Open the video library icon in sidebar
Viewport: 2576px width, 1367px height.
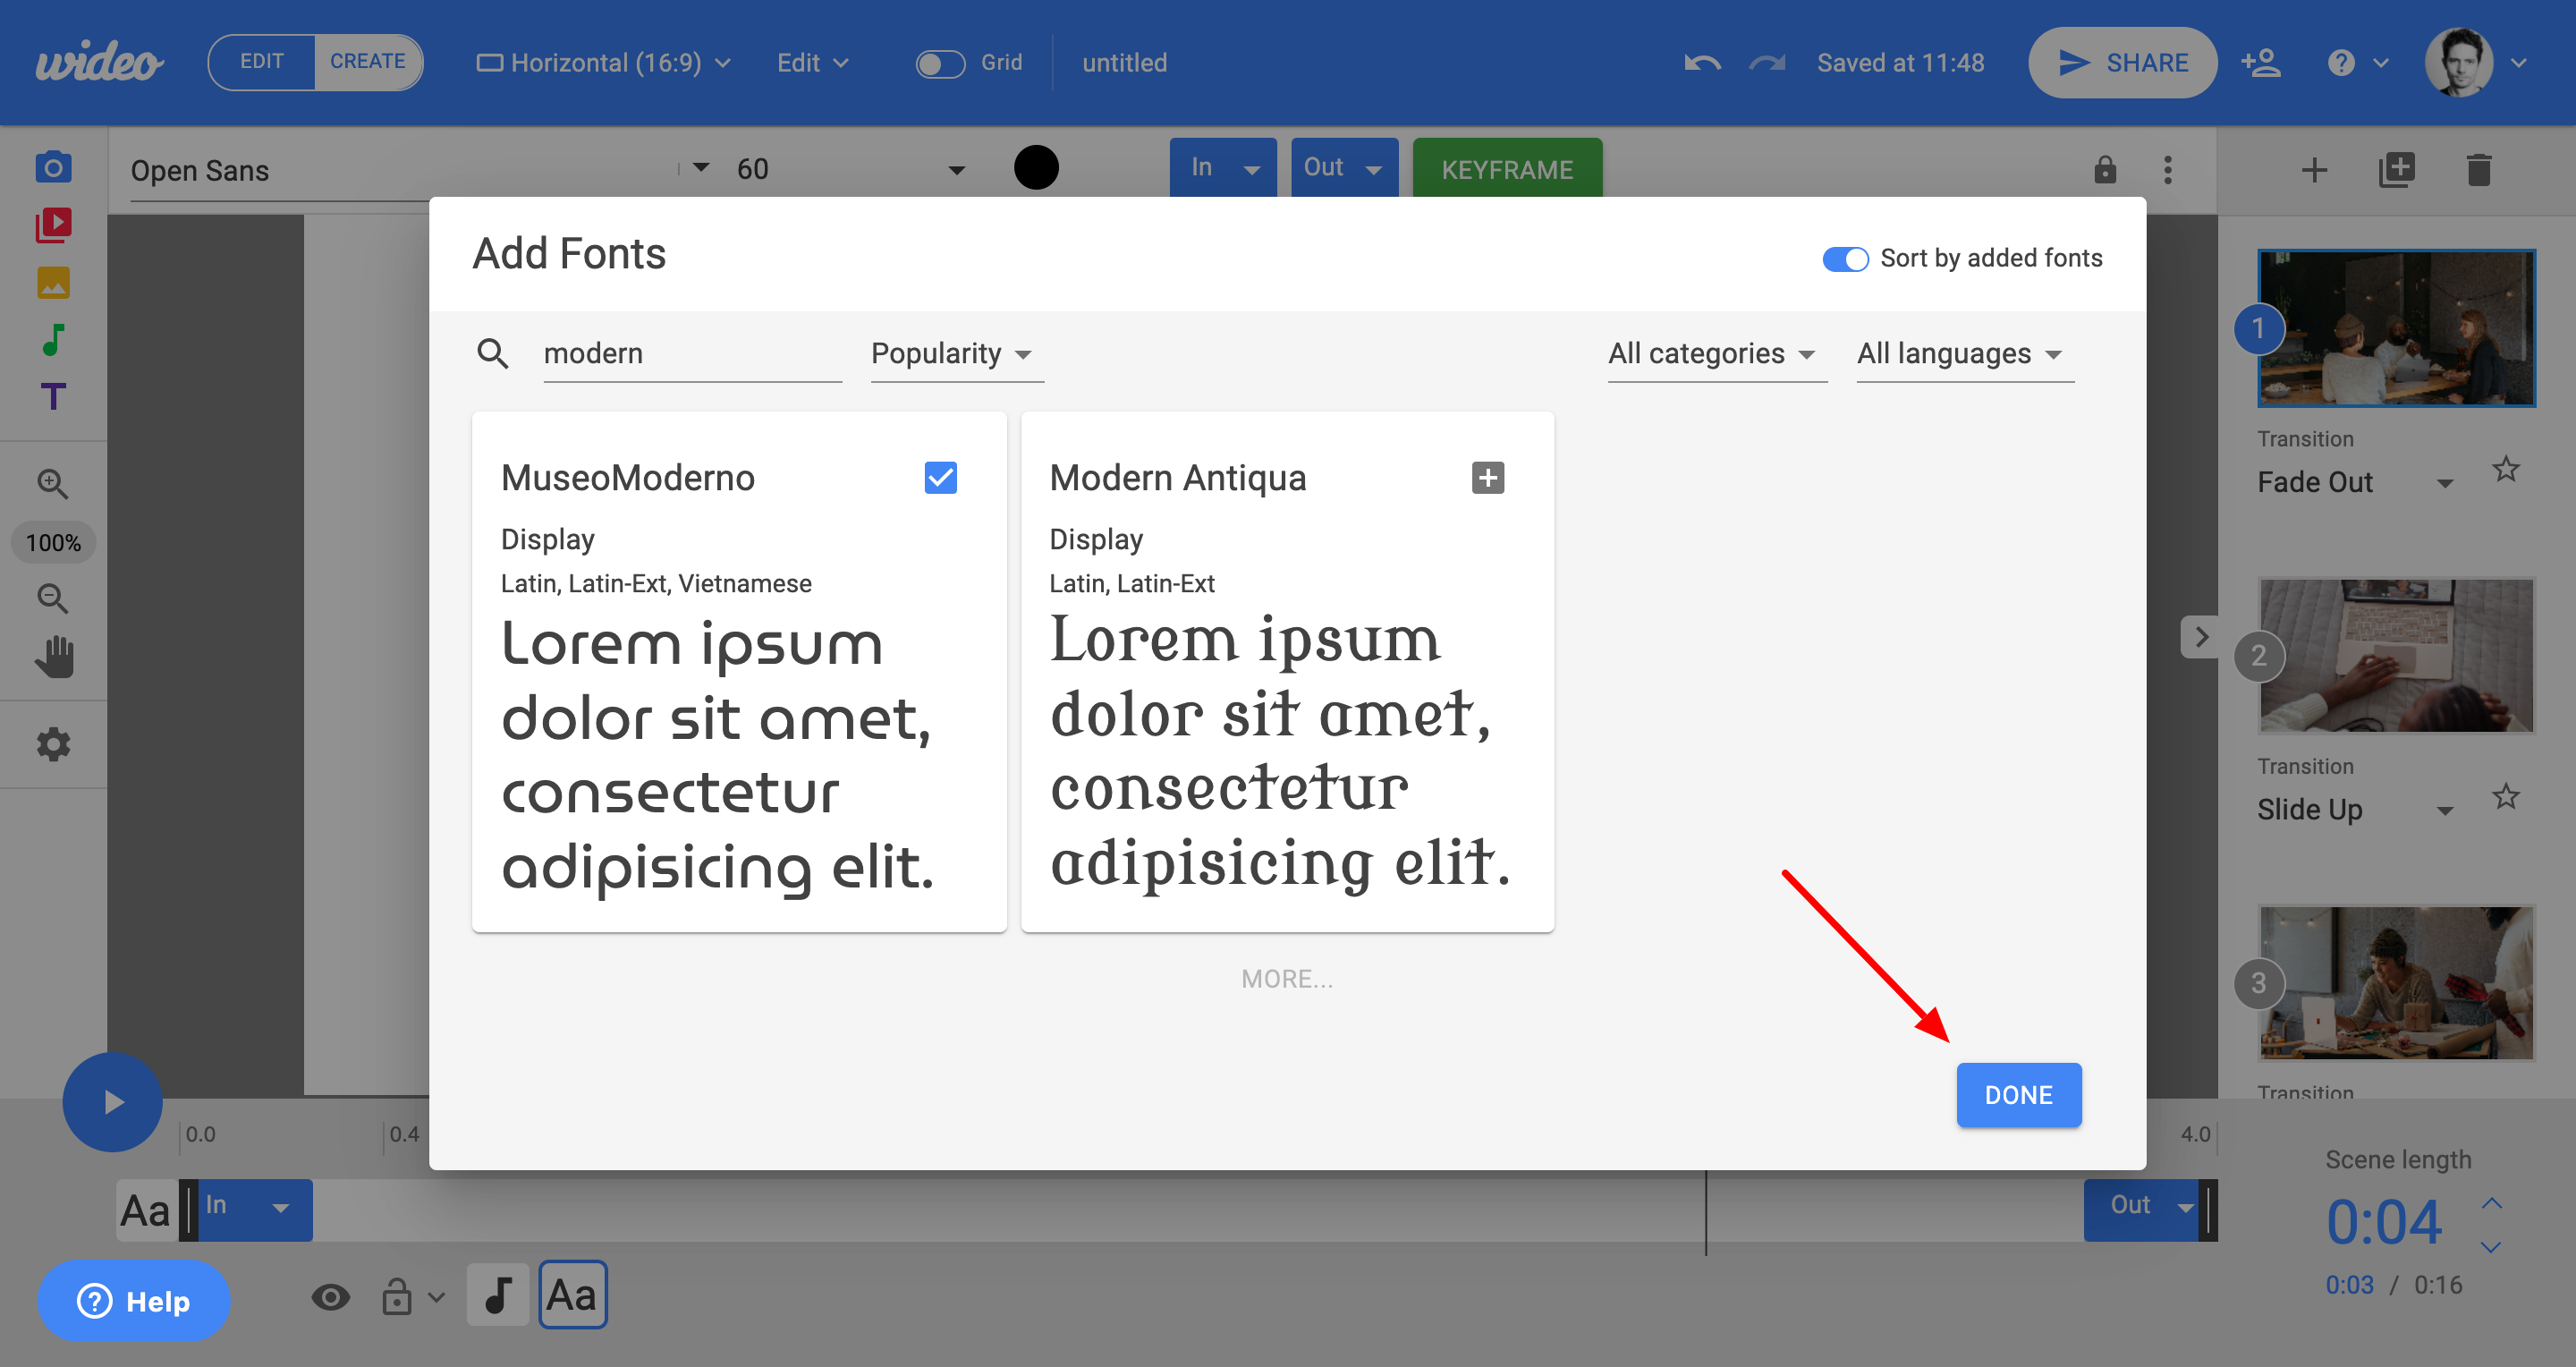tap(53, 225)
